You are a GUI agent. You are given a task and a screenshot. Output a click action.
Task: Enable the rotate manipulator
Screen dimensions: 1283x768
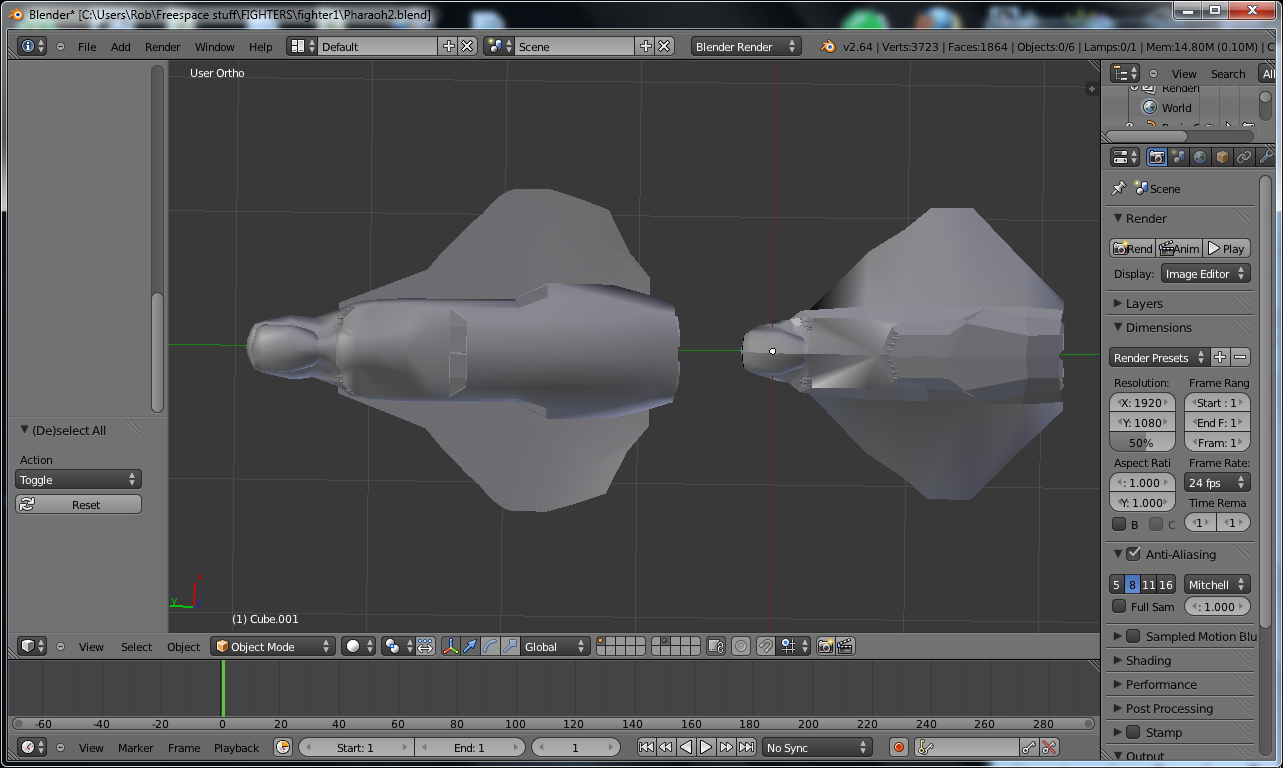click(x=490, y=647)
